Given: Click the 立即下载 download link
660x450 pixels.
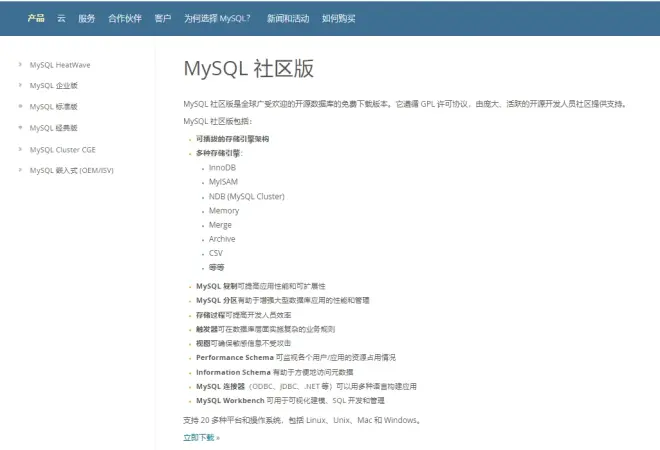Looking at the screenshot, I should [201, 437].
